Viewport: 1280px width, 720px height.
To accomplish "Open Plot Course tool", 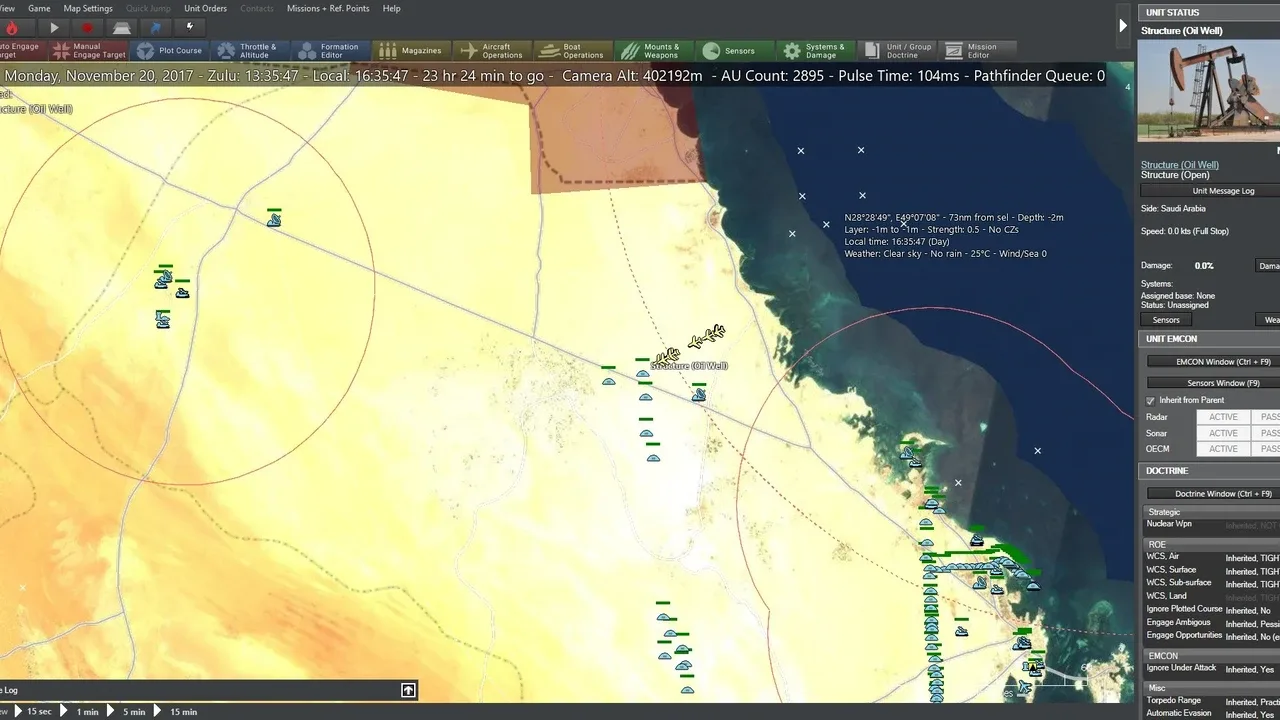I will (169, 51).
